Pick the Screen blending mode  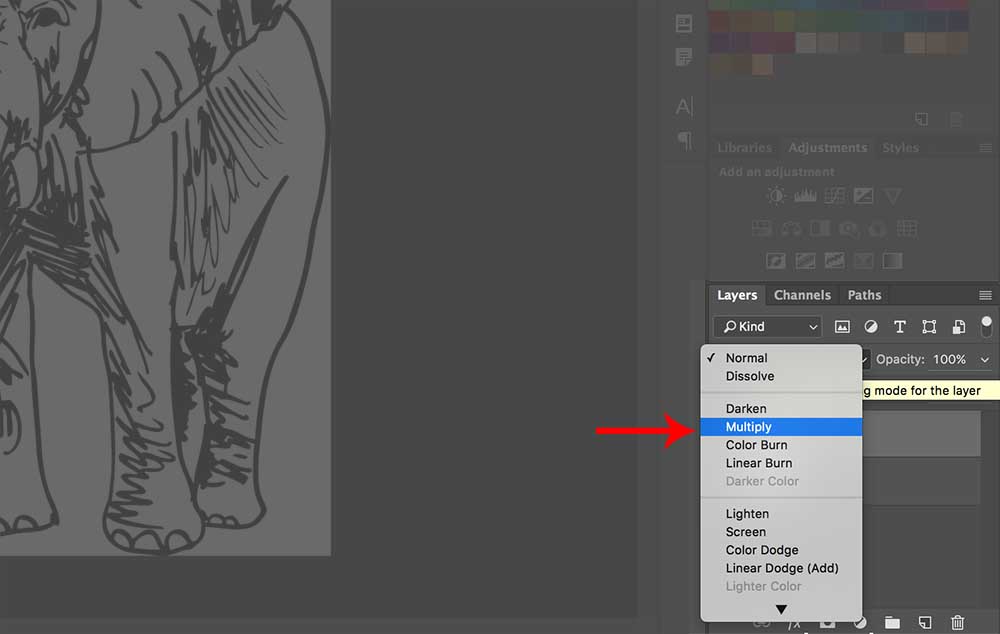[746, 532]
